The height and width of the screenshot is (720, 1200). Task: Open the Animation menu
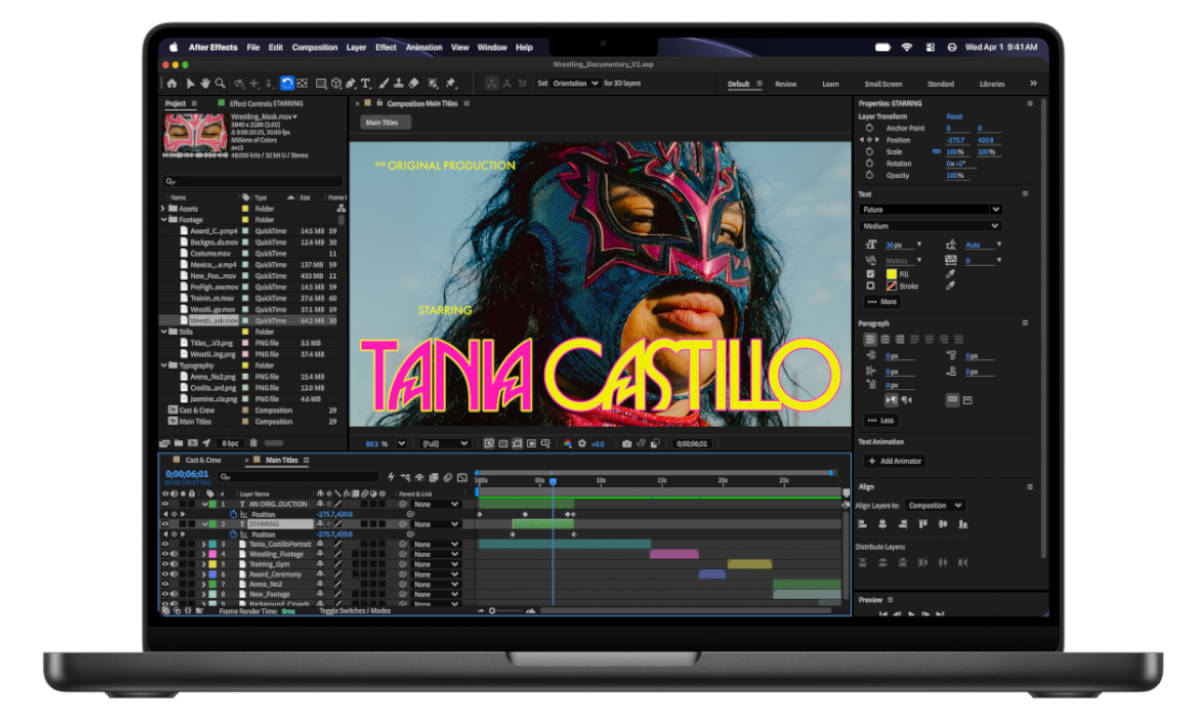click(424, 47)
